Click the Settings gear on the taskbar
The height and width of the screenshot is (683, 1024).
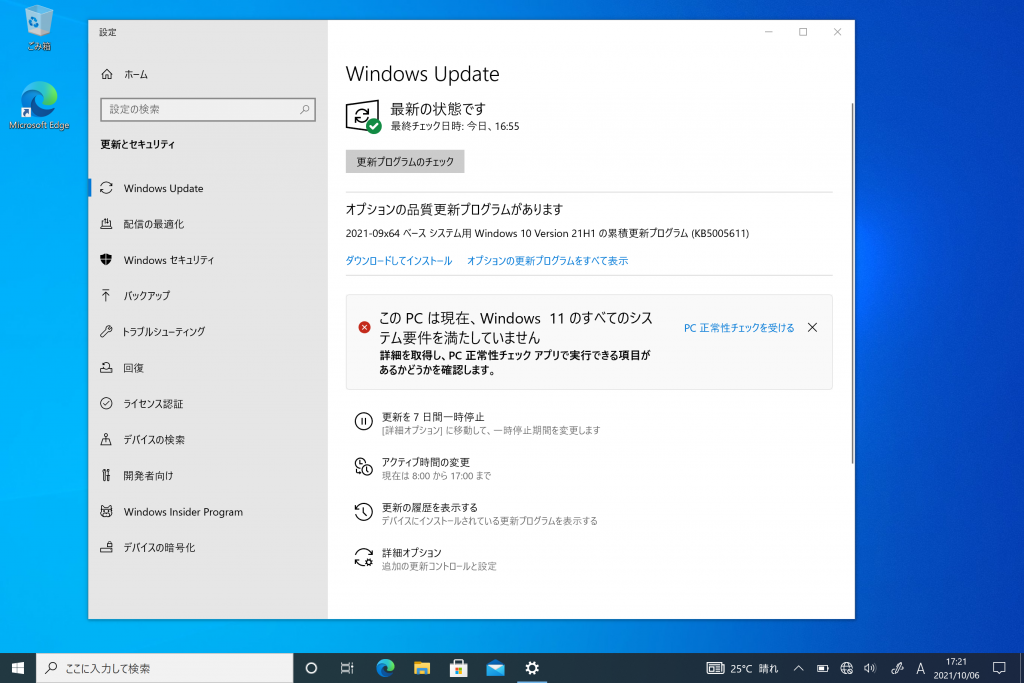[532, 668]
